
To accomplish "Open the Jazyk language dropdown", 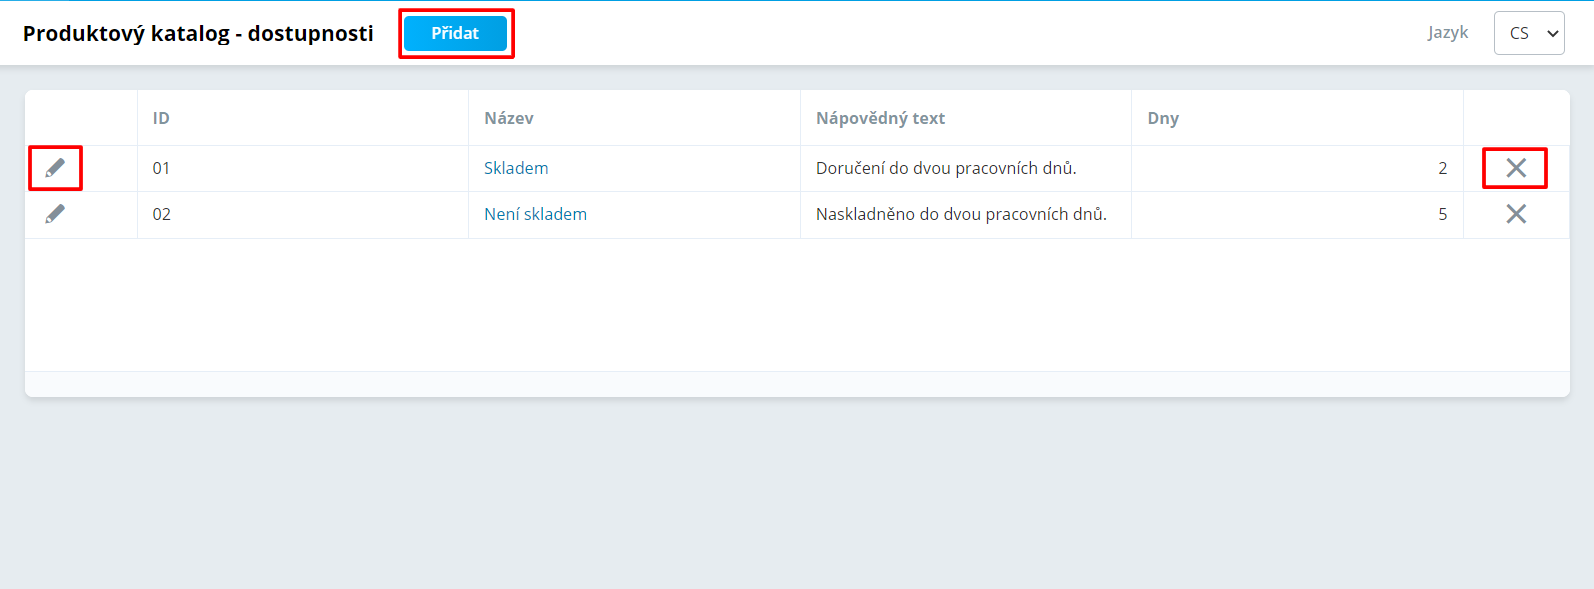I will point(1529,33).
